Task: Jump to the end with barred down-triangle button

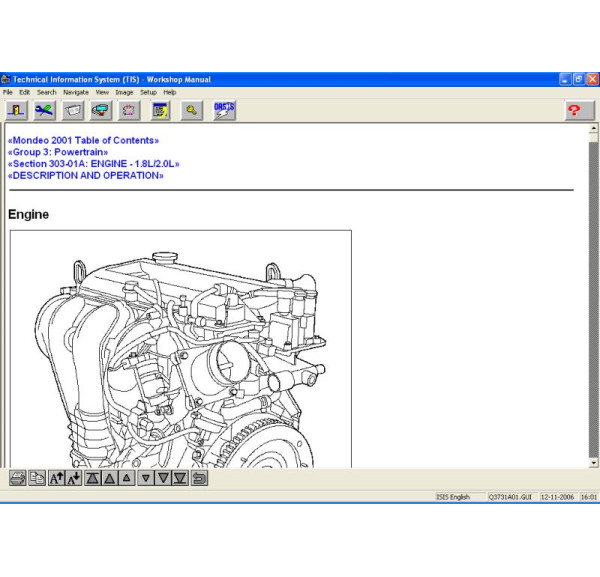Action: [x=180, y=478]
